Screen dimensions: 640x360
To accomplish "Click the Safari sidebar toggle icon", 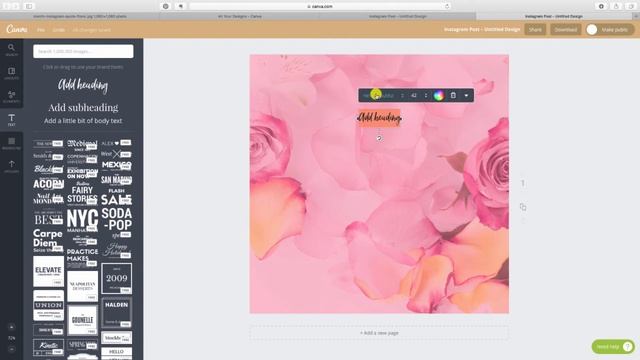I will [29, 6].
